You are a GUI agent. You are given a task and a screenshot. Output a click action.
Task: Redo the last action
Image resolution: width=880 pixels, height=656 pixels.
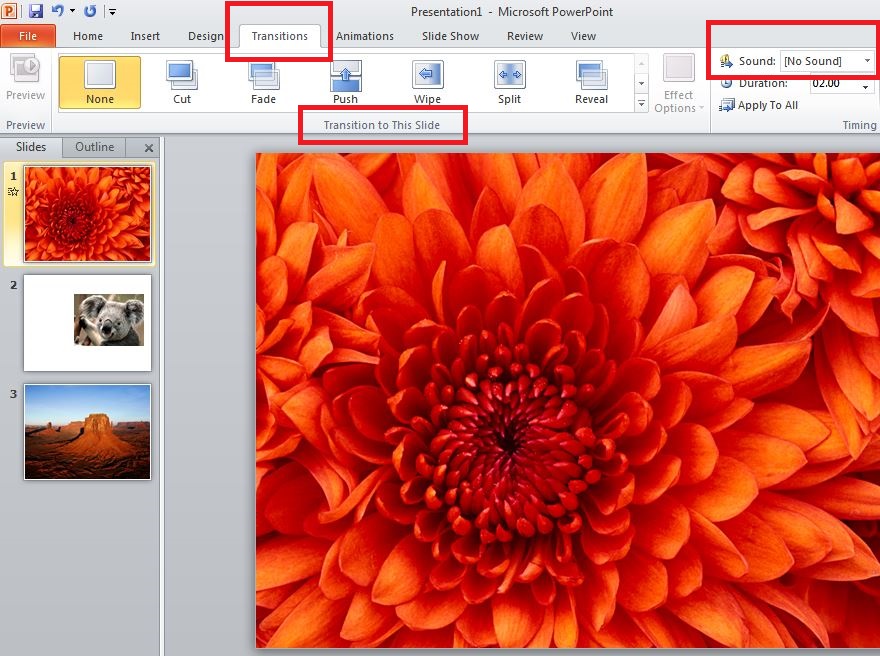(x=90, y=11)
